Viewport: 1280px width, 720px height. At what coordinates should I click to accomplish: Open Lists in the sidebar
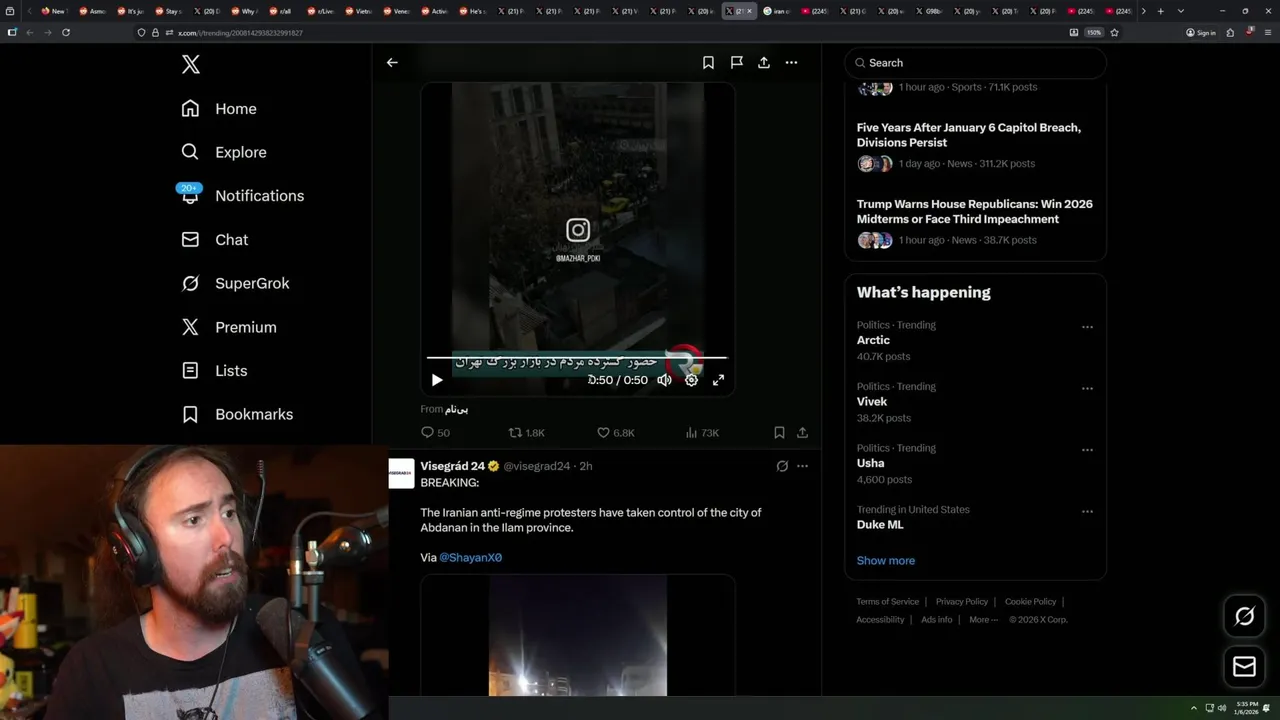point(214,371)
